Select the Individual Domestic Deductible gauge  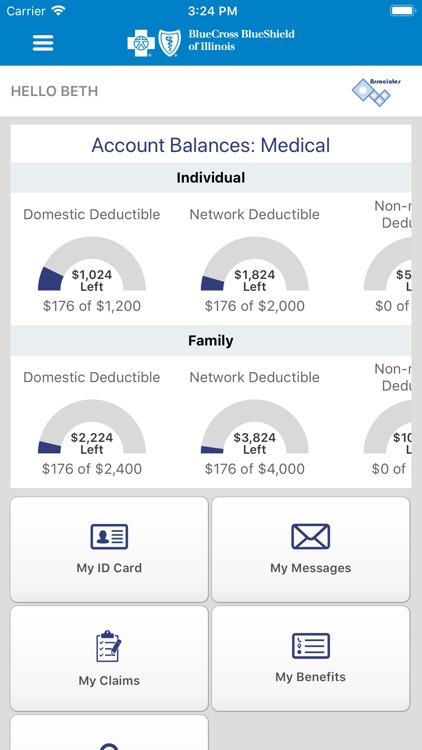(92, 264)
